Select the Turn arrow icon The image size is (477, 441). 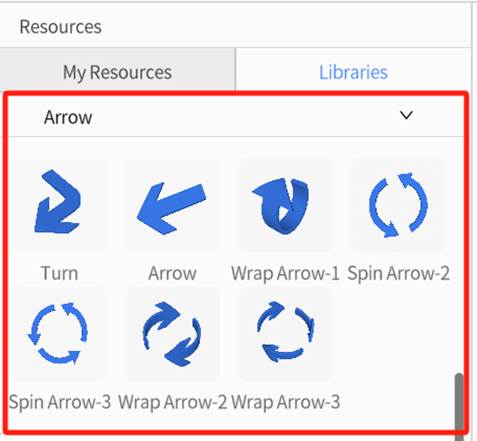[x=59, y=204]
